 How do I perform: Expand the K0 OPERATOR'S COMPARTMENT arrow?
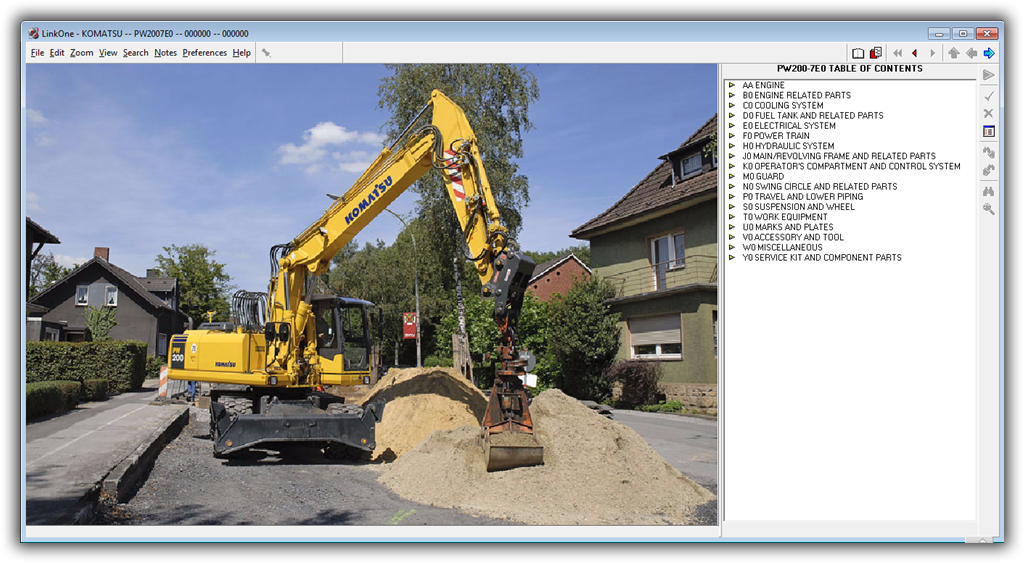coord(732,166)
